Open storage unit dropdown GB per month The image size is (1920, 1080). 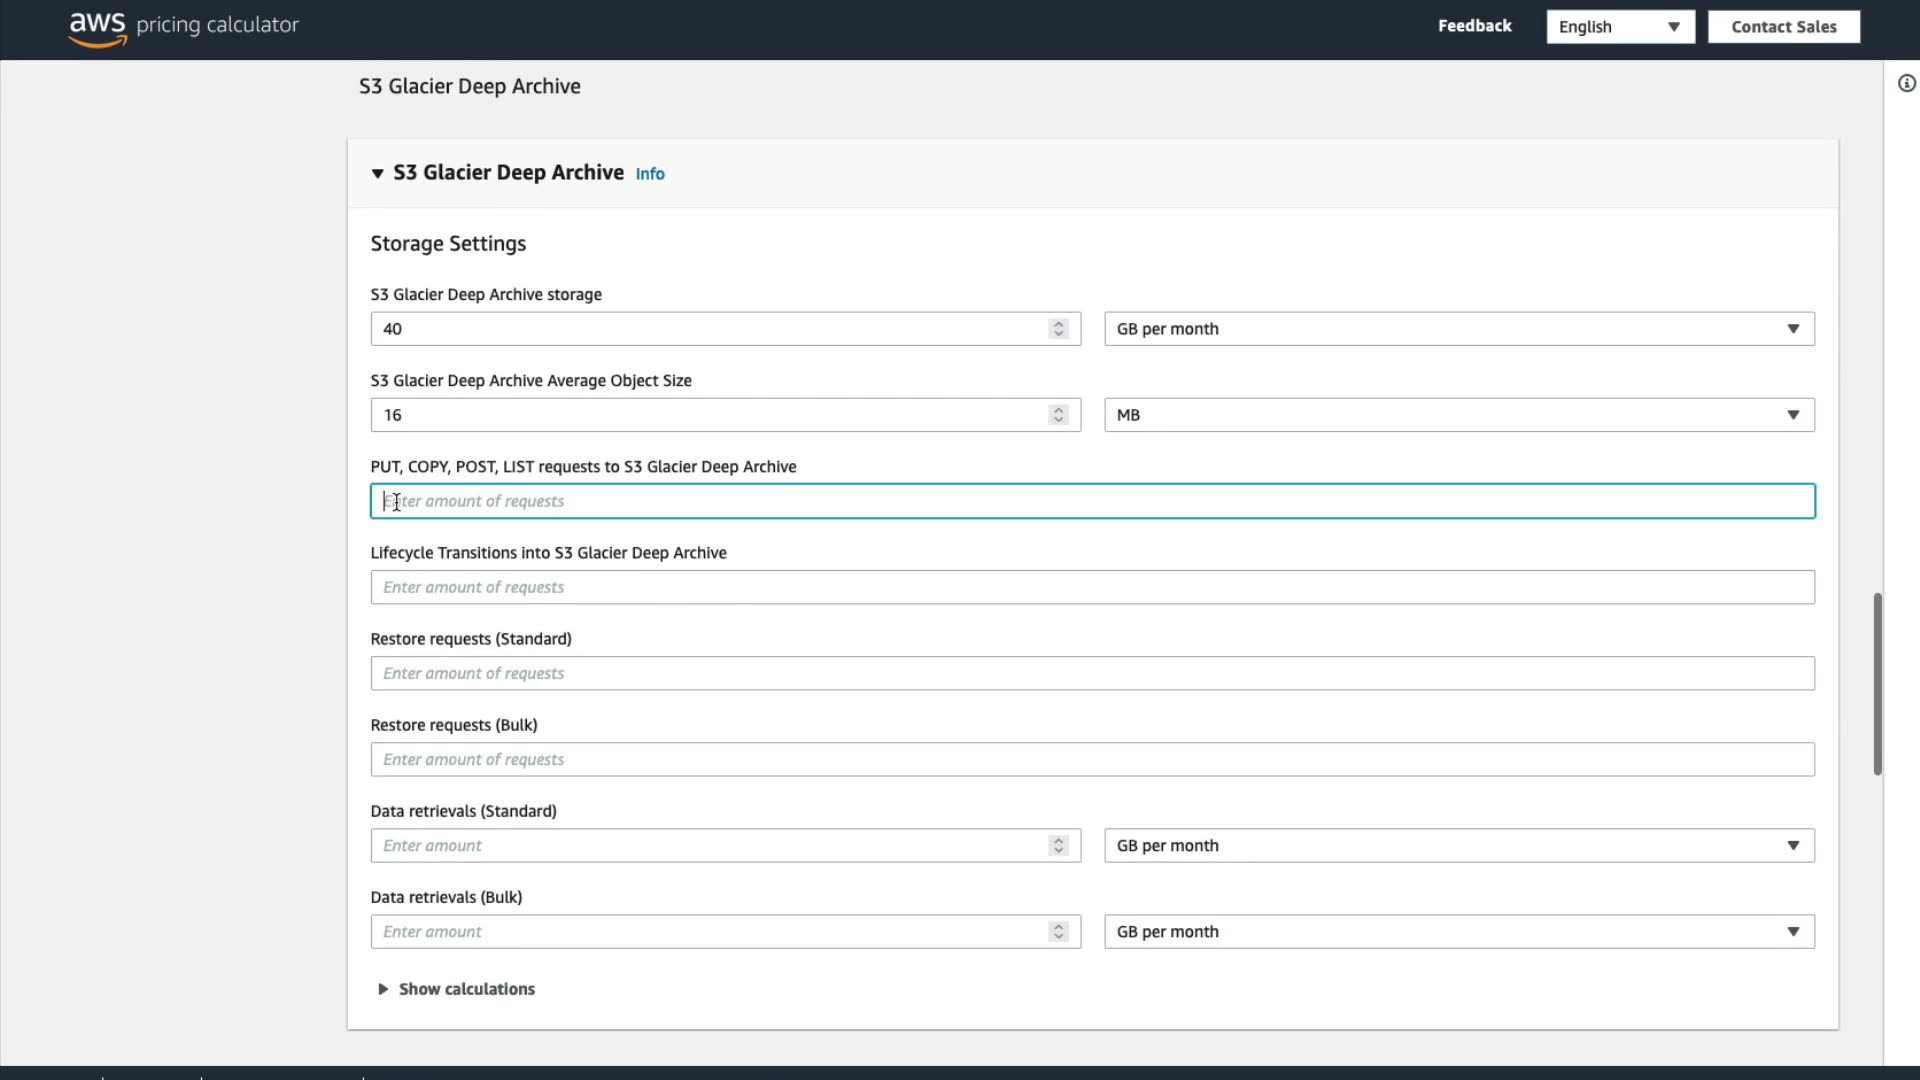[x=1458, y=329]
